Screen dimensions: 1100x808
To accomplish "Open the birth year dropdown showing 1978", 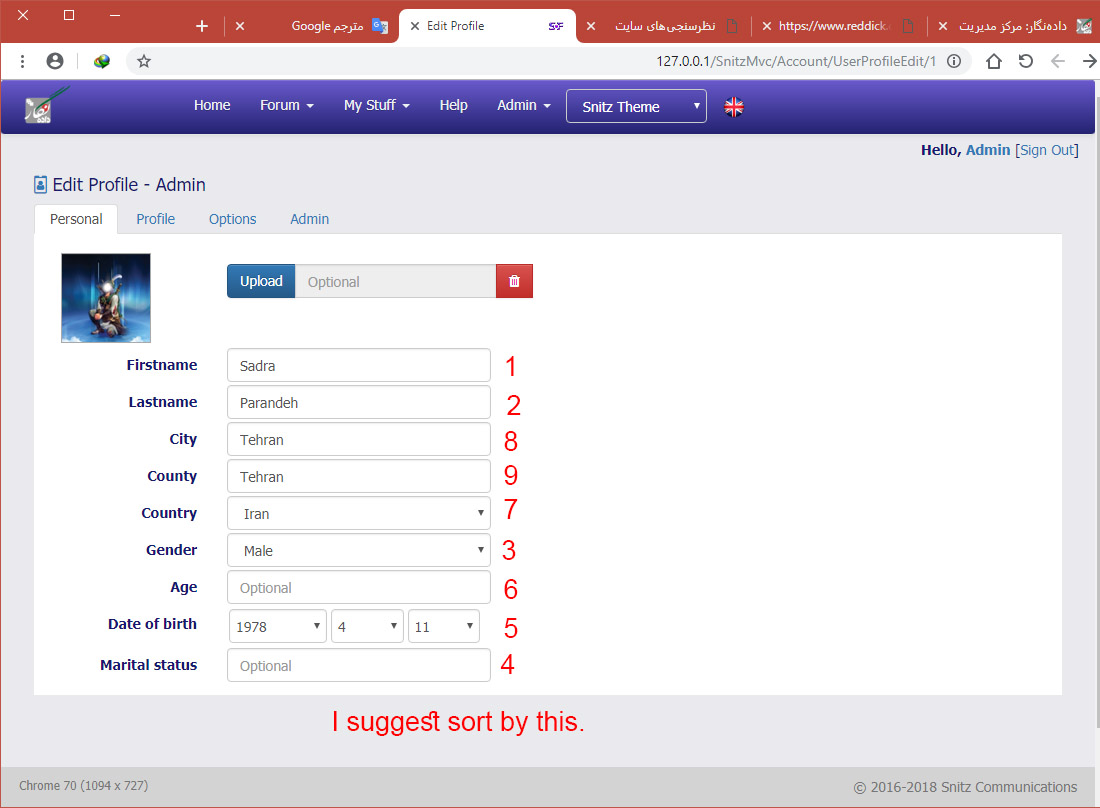I will tap(278, 627).
